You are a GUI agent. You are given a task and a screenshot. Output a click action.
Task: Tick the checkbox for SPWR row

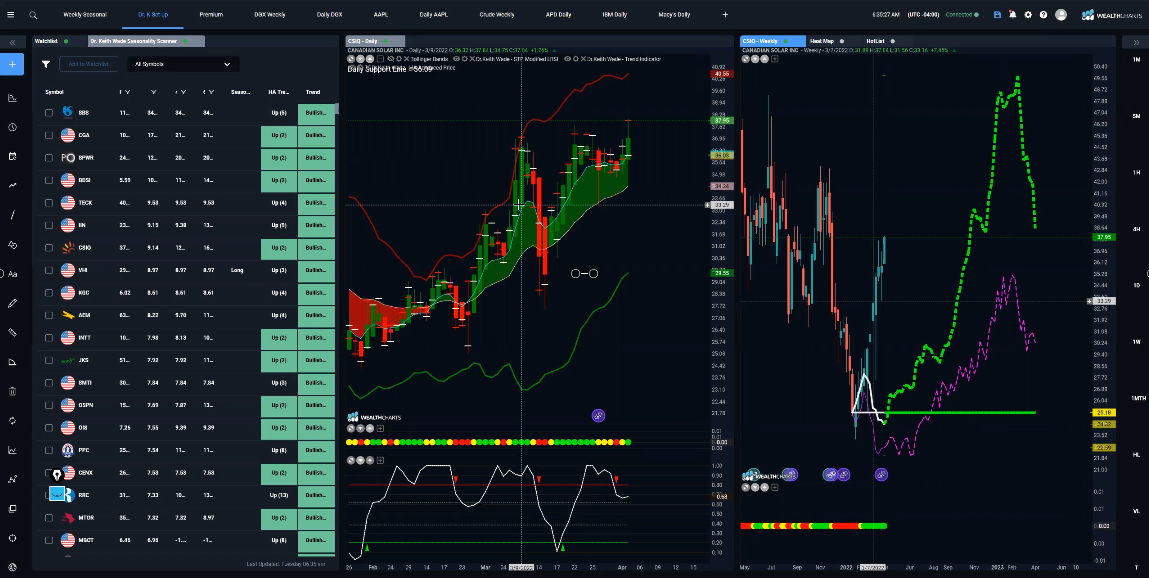[49, 158]
